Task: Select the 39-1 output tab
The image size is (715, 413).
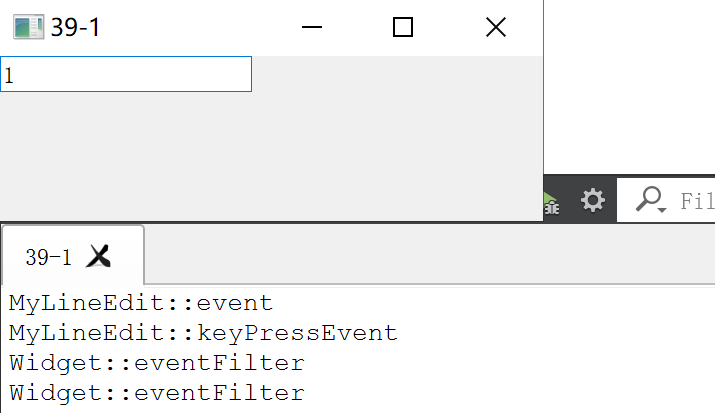Action: click(x=48, y=257)
